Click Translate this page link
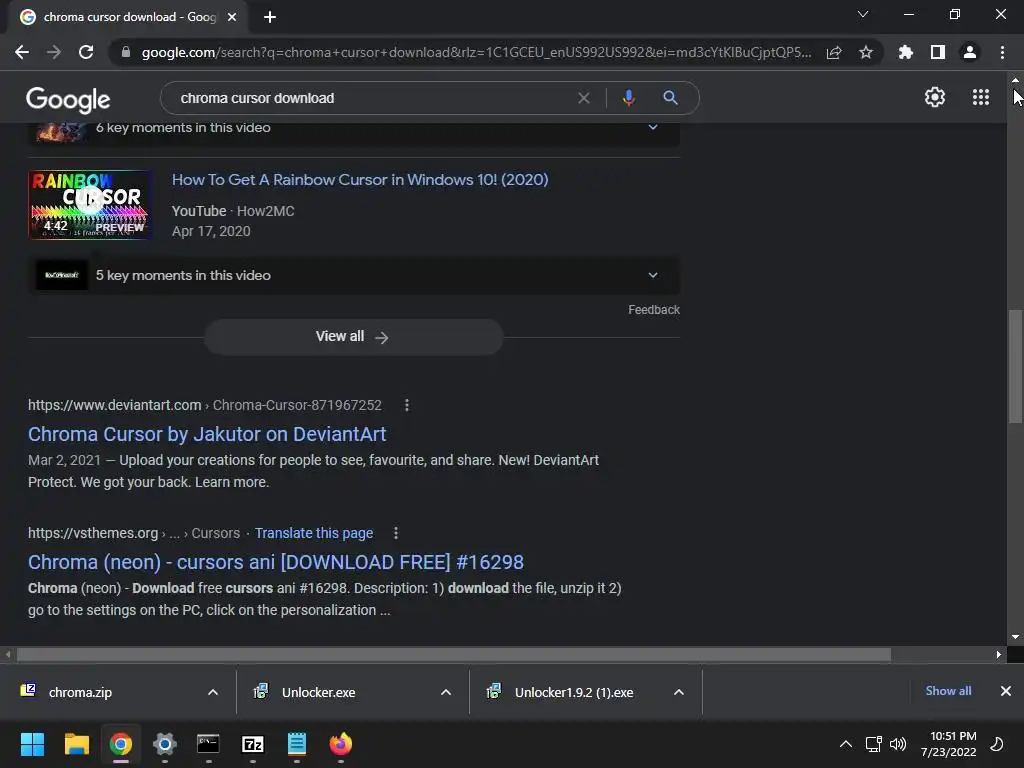The height and width of the screenshot is (768, 1024). click(x=314, y=534)
